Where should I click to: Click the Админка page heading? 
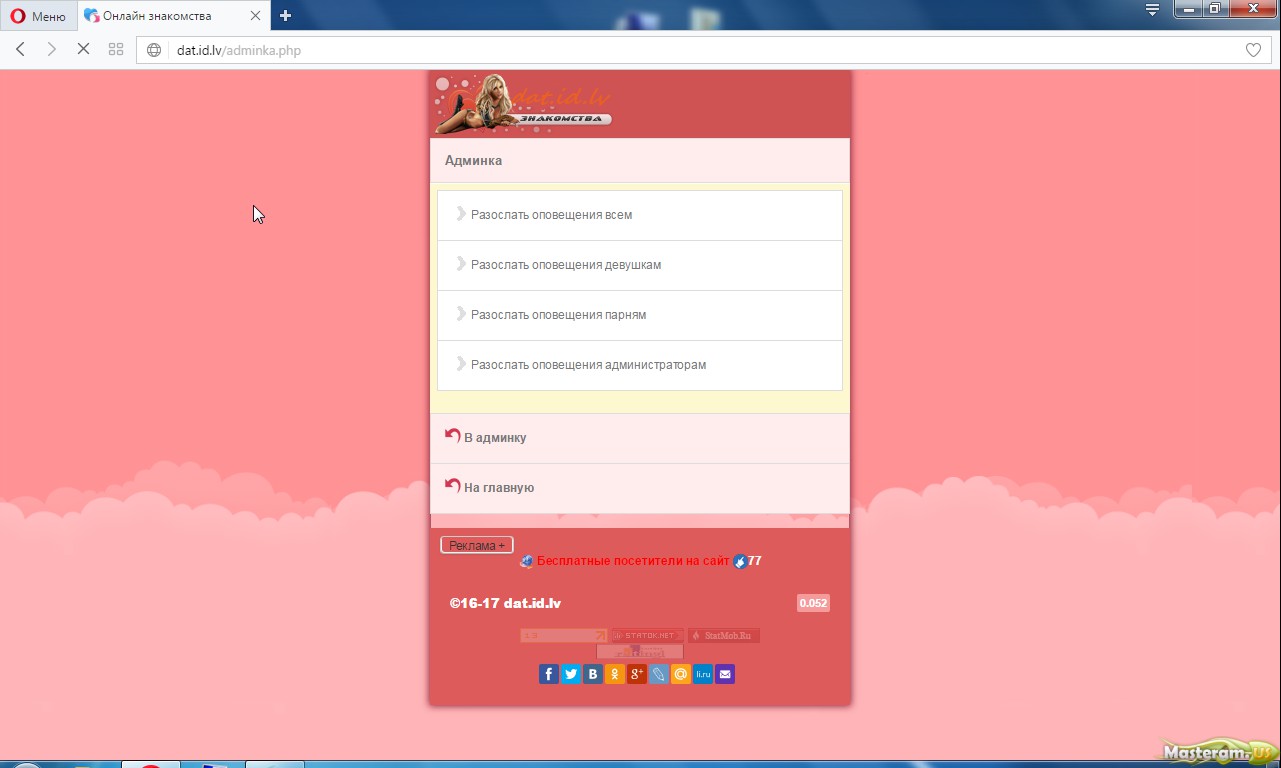[x=474, y=160]
